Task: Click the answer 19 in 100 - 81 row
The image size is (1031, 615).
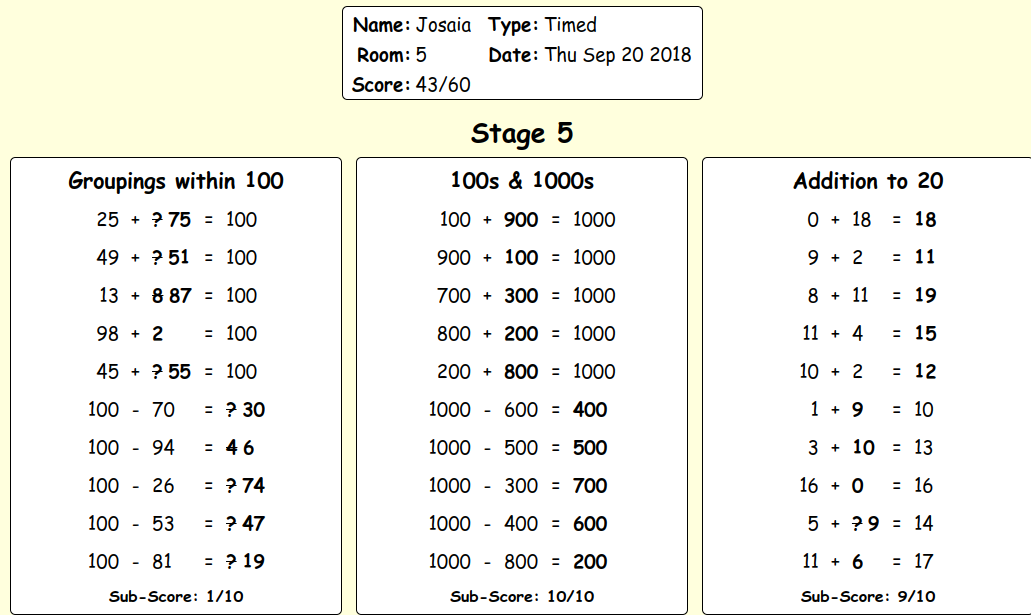Action: [253, 562]
